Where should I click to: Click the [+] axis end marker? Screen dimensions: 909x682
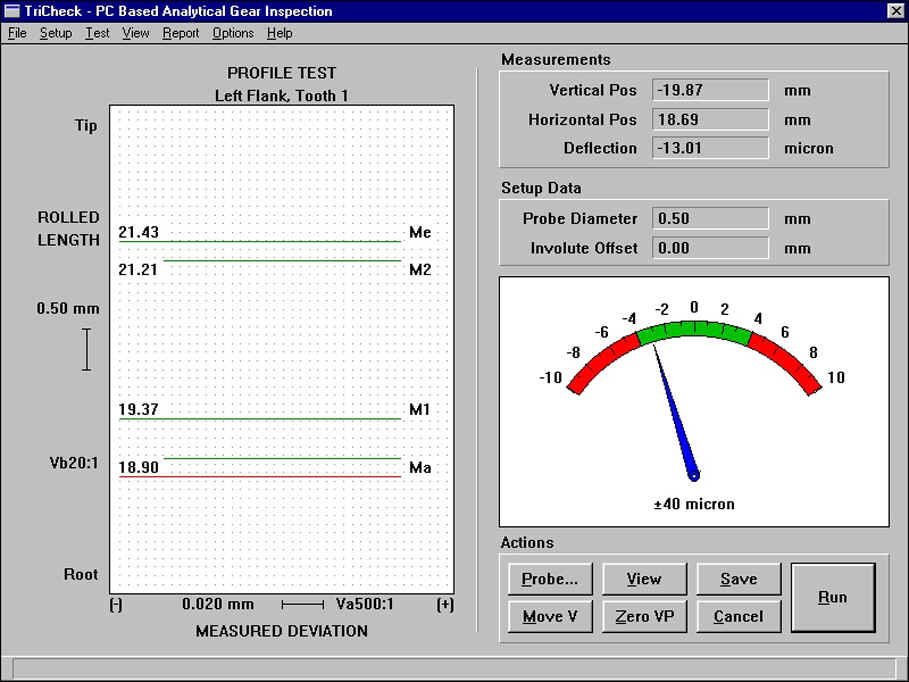pos(445,605)
